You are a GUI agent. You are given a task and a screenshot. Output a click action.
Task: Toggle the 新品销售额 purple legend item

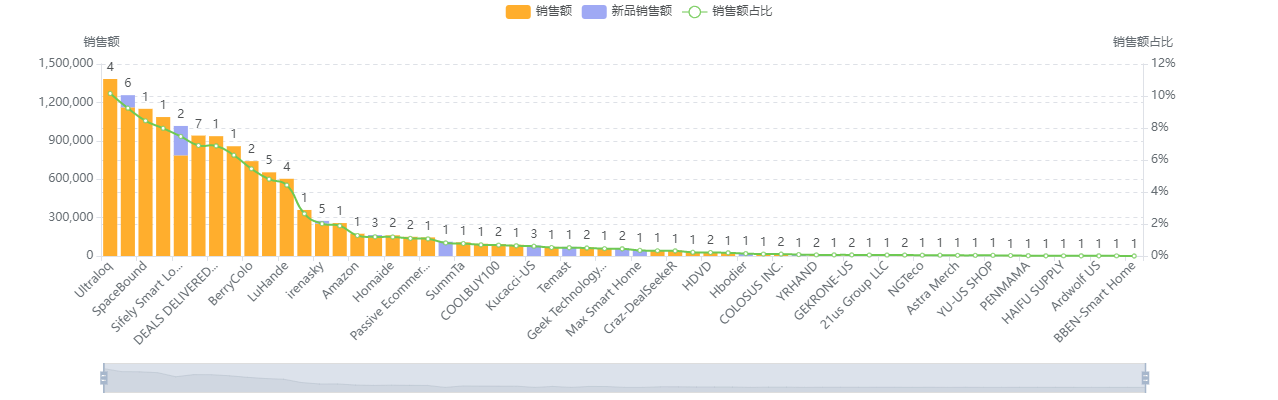click(x=627, y=11)
